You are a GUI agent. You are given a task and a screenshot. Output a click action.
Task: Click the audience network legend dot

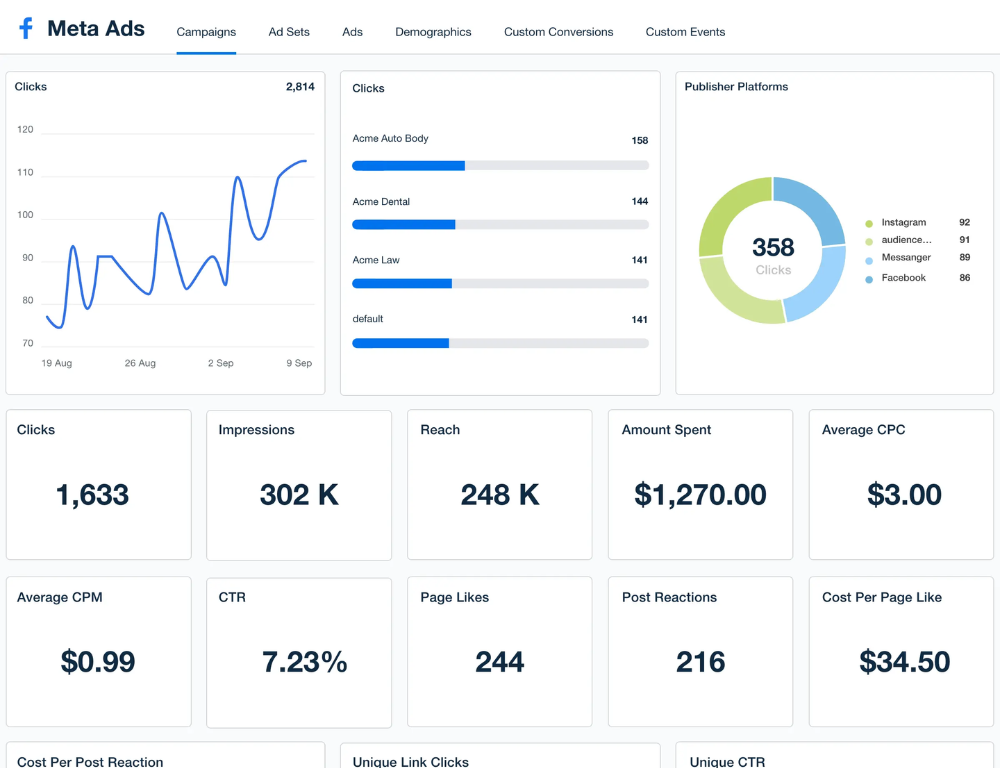coord(869,241)
